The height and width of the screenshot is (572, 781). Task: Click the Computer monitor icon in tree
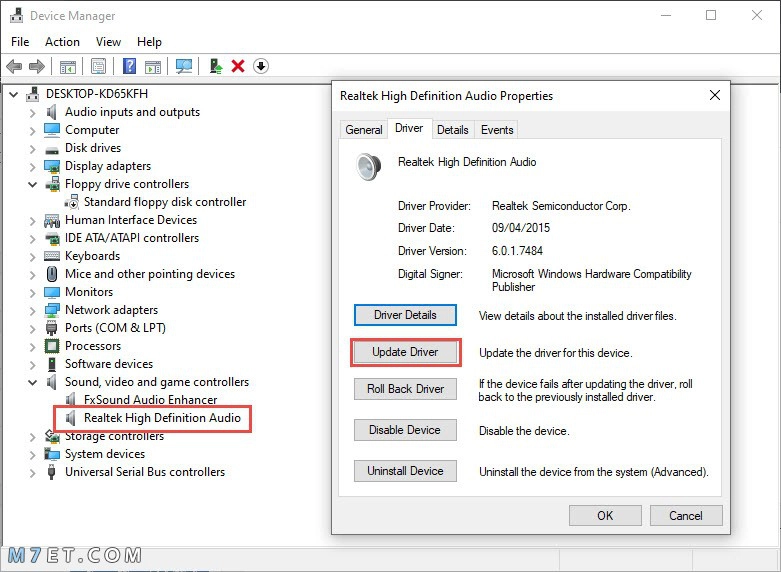[52, 130]
